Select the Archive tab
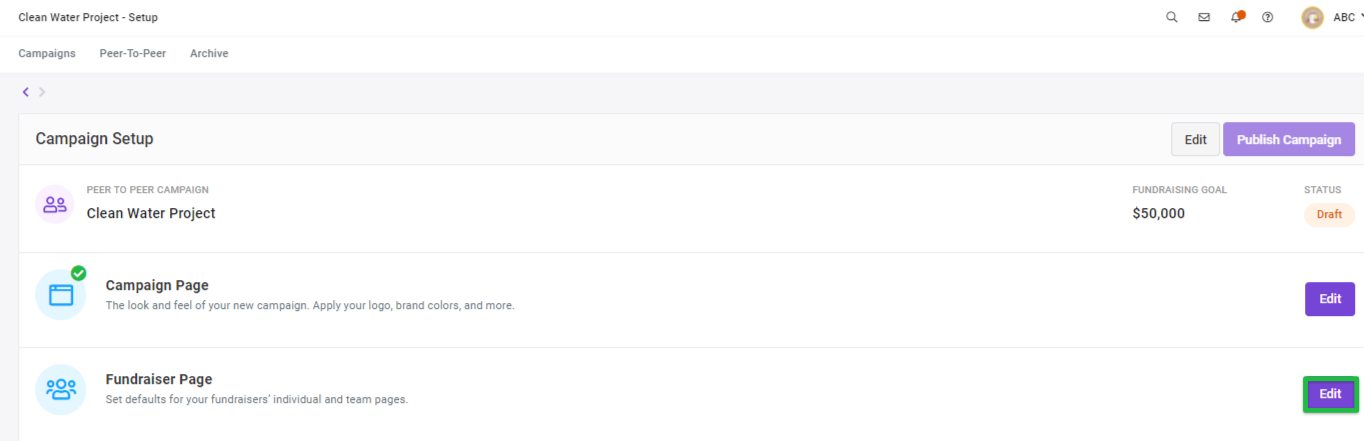The height and width of the screenshot is (441, 1364). [x=209, y=53]
